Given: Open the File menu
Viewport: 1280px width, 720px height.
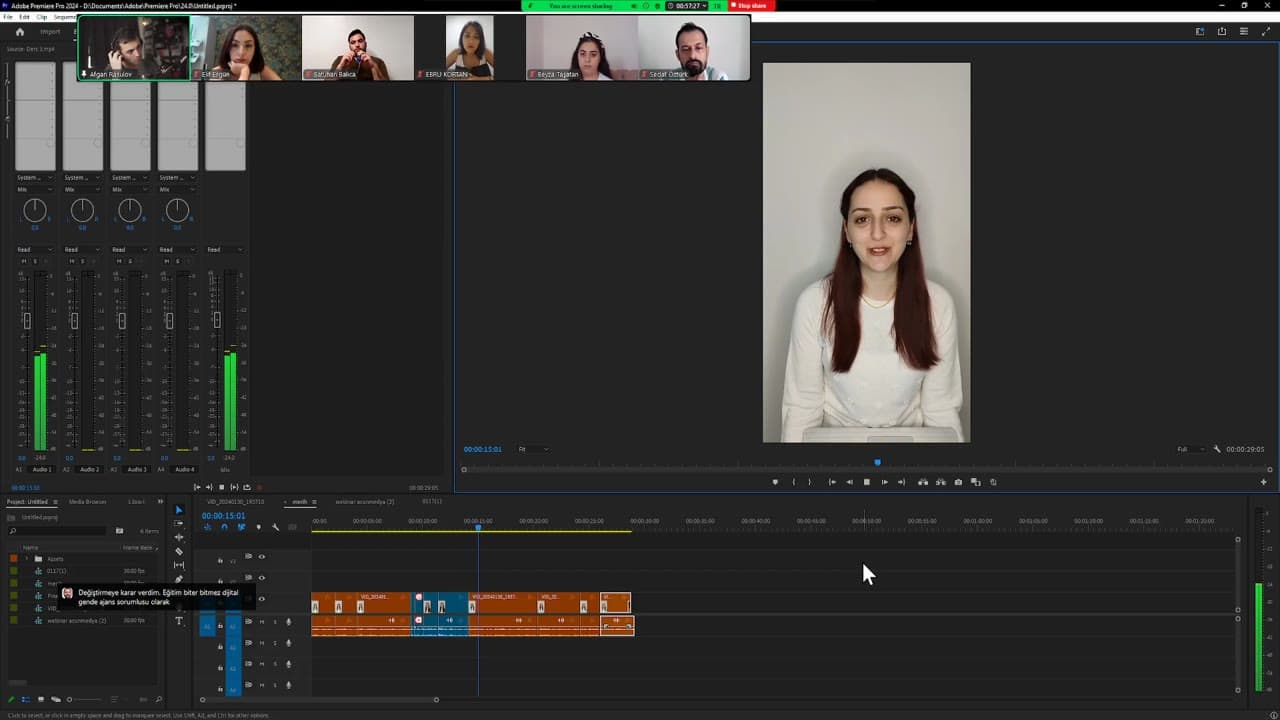Looking at the screenshot, I should (x=9, y=17).
